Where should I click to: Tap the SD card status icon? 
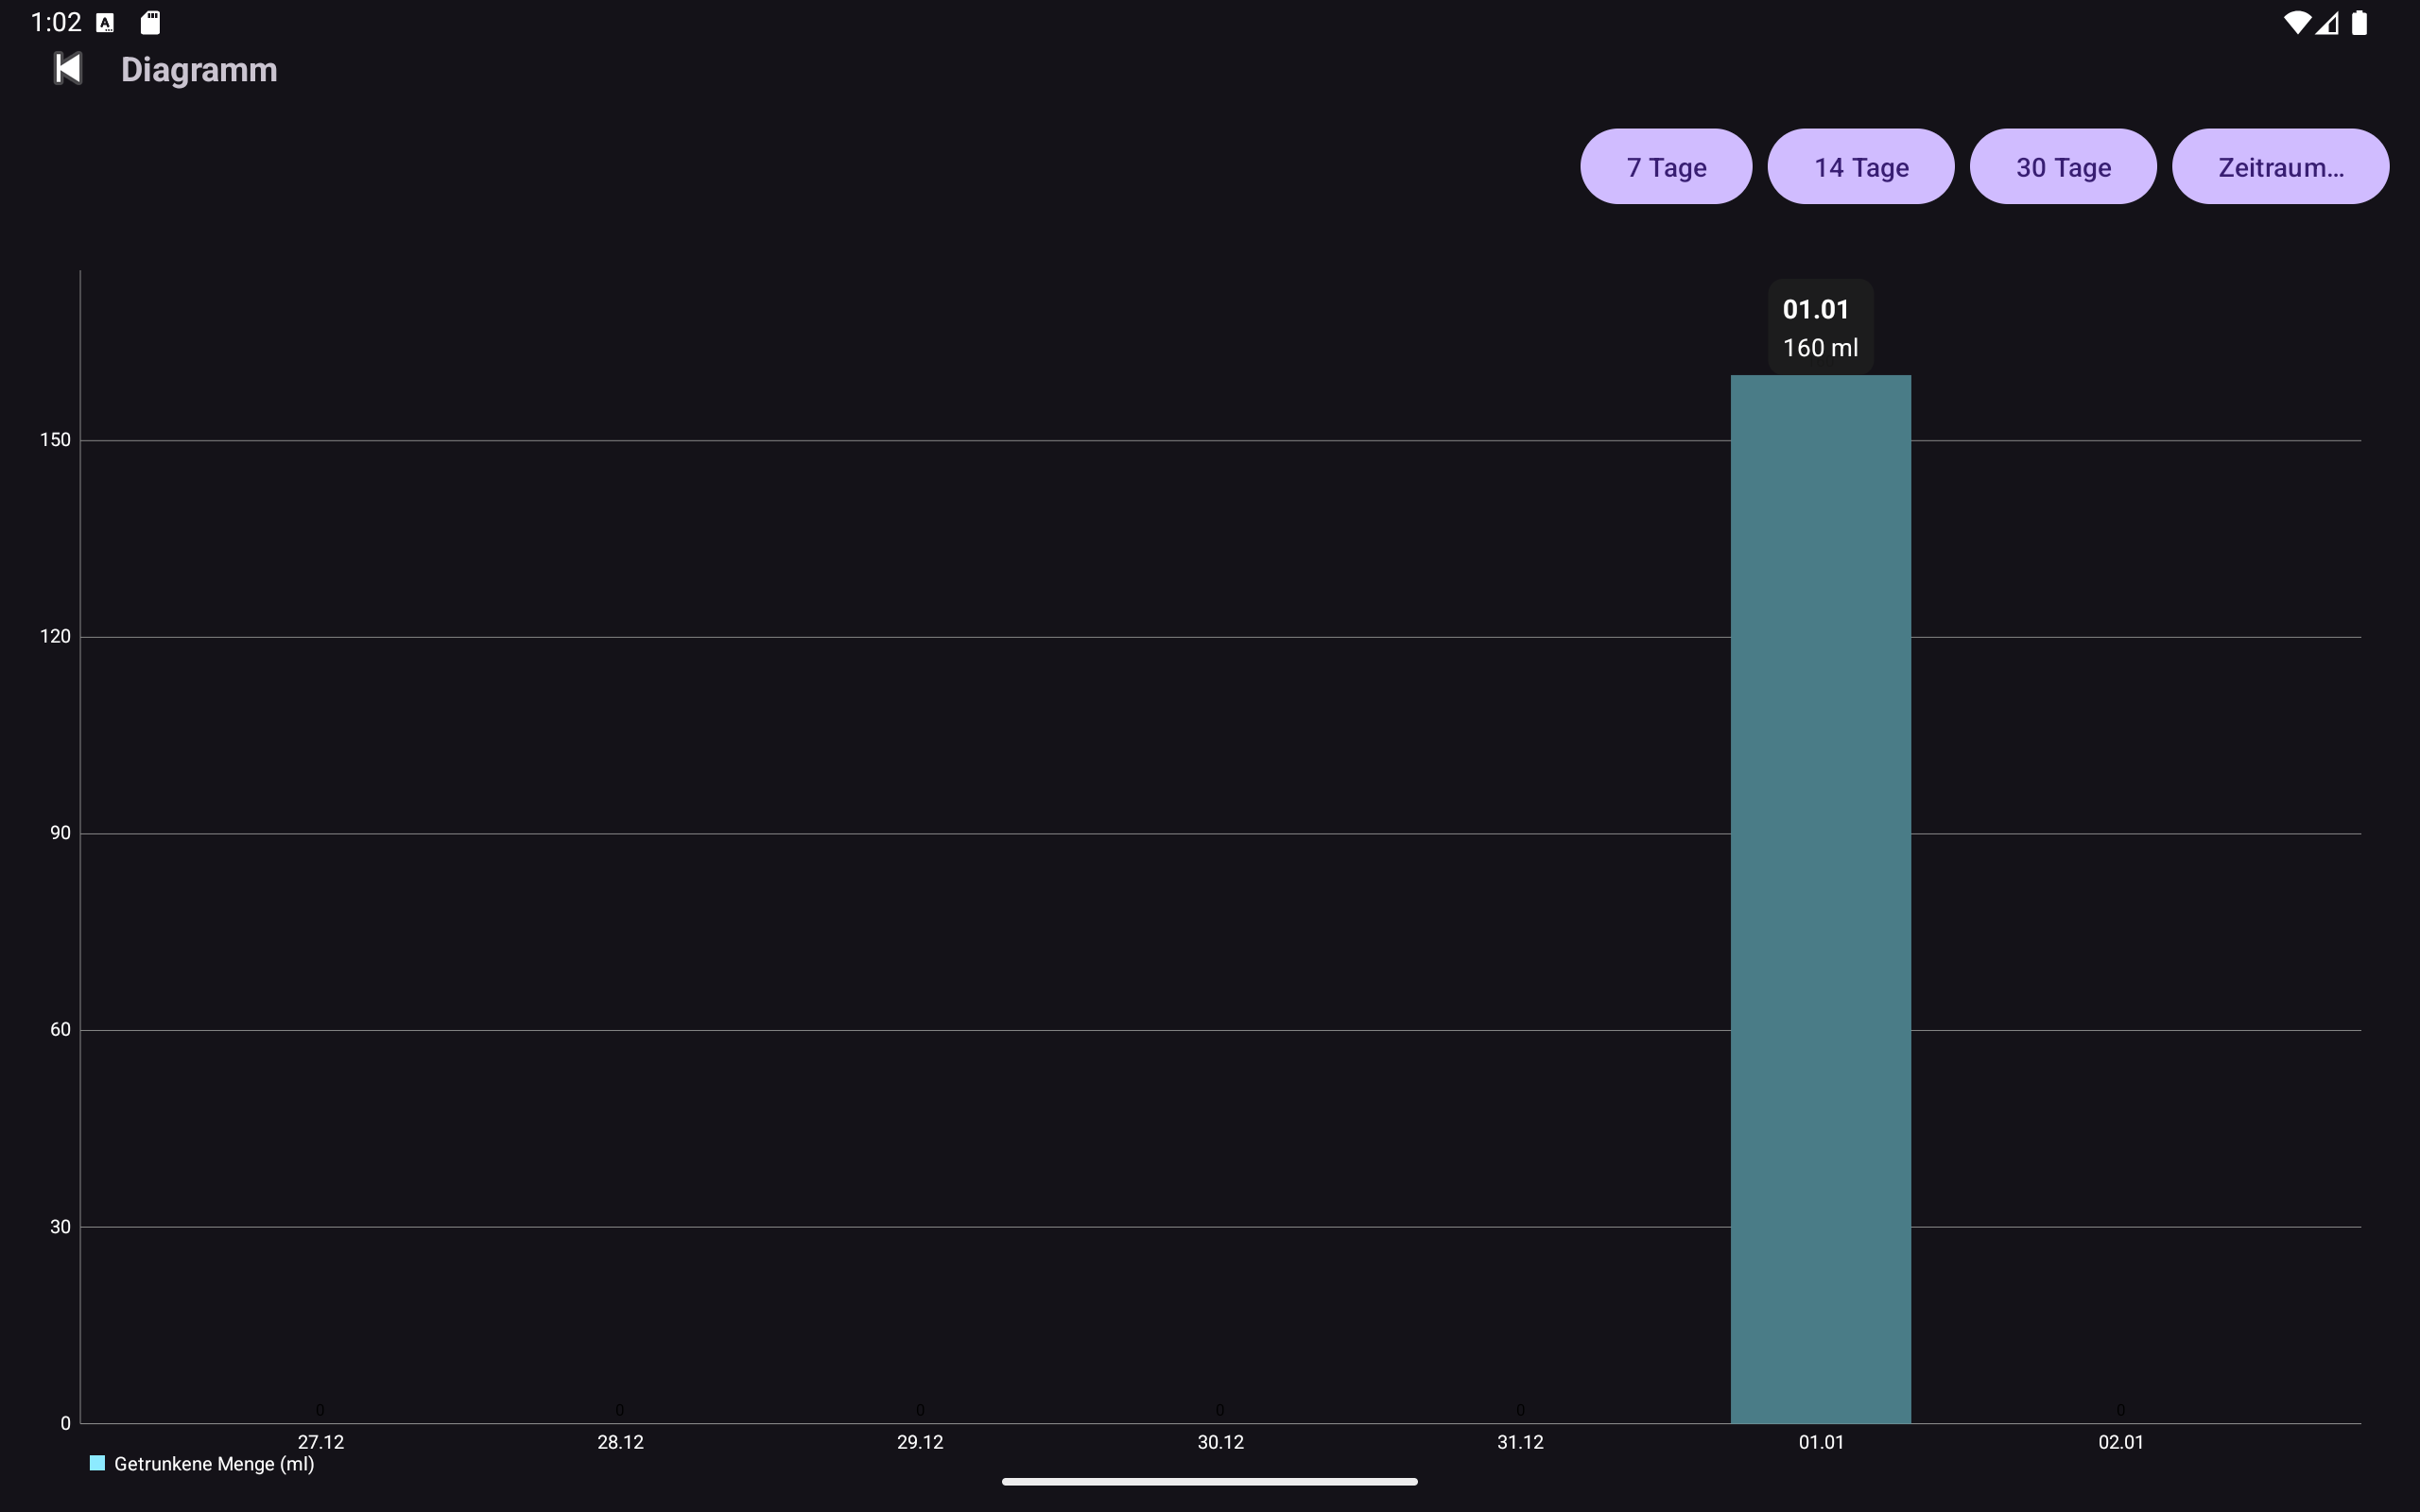[150, 21]
